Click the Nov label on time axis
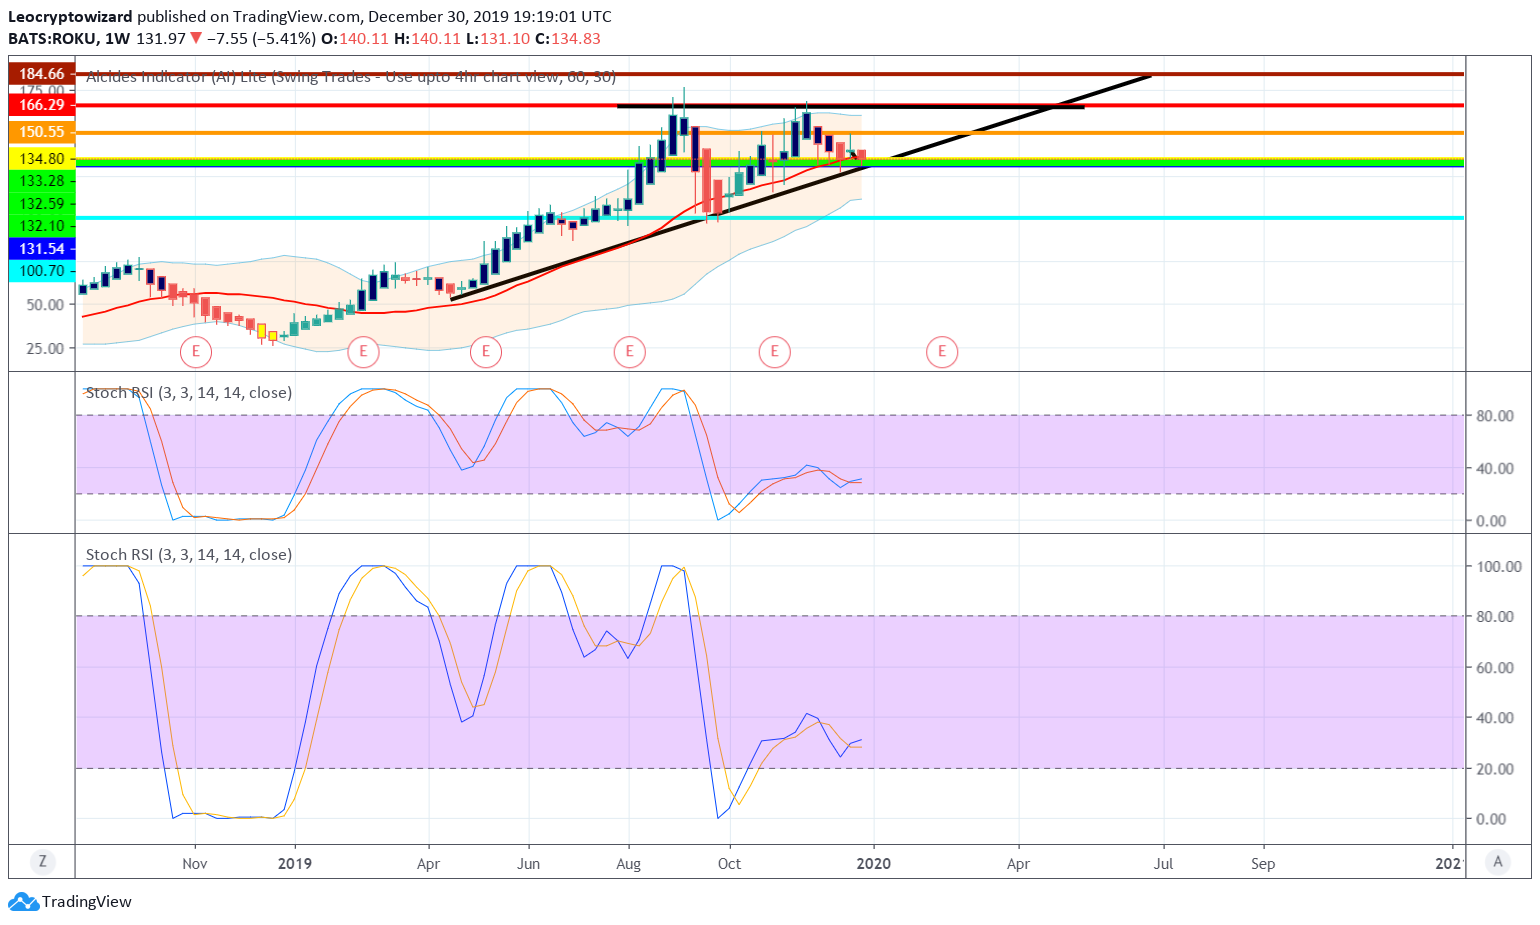Screen dimensions: 1540x925 tap(195, 864)
